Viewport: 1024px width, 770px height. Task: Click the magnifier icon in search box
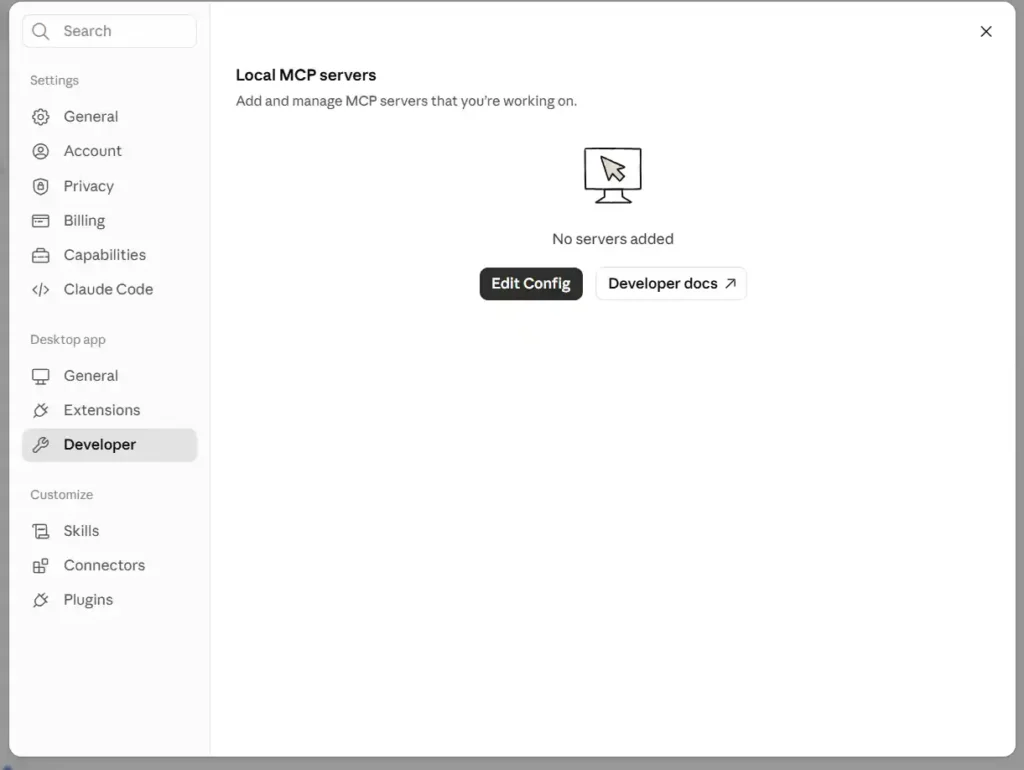pos(40,31)
